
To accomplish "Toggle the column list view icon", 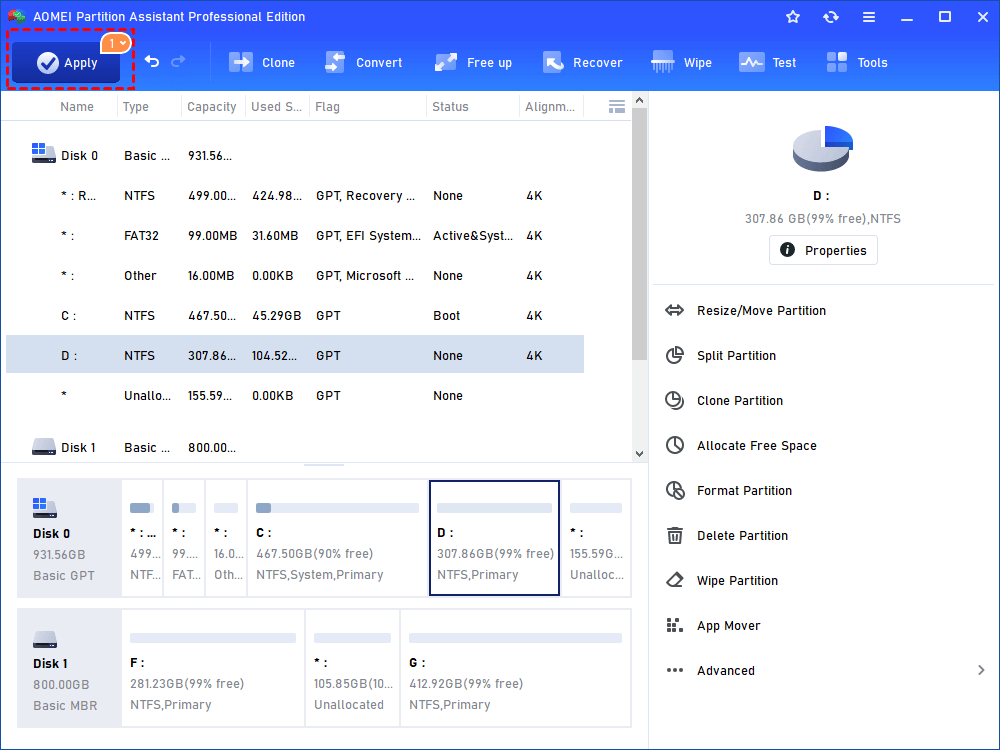I will click(x=617, y=107).
